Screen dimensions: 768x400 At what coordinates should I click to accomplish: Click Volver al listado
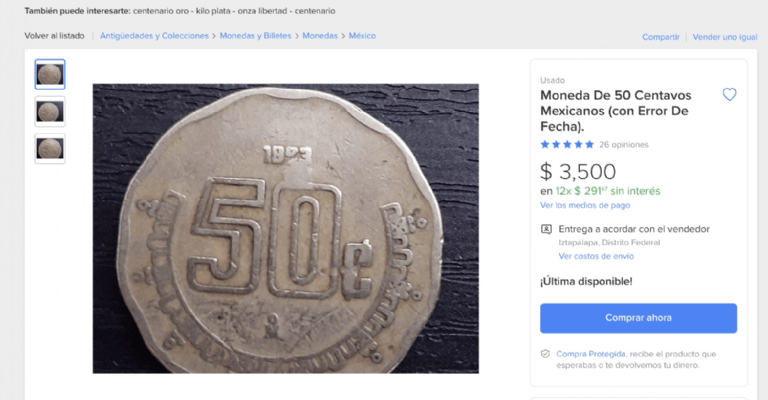pos(54,36)
